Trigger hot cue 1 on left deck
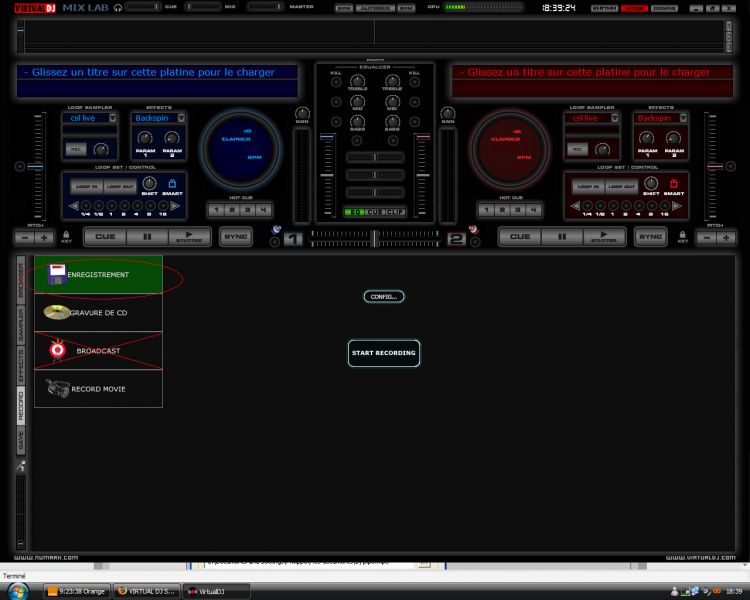 [217, 210]
